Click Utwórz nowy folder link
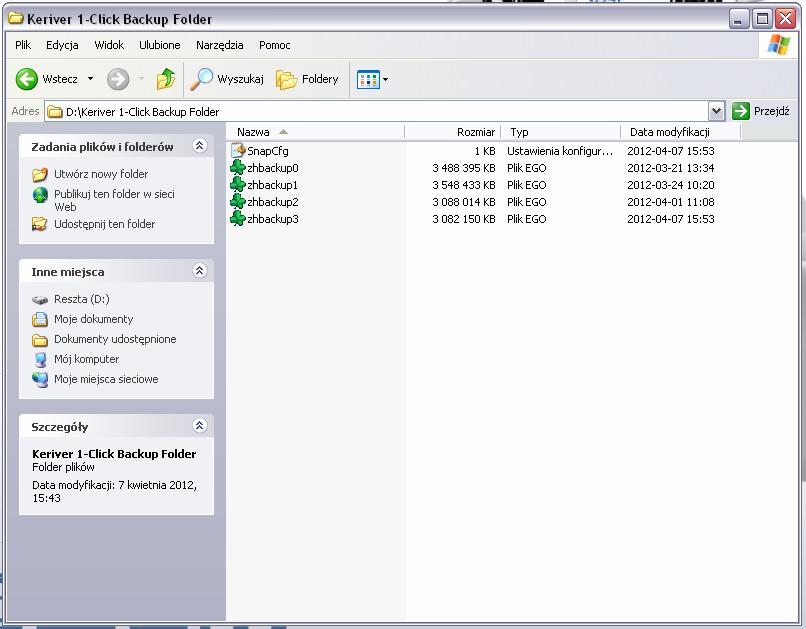The height and width of the screenshot is (629, 806). pos(101,174)
